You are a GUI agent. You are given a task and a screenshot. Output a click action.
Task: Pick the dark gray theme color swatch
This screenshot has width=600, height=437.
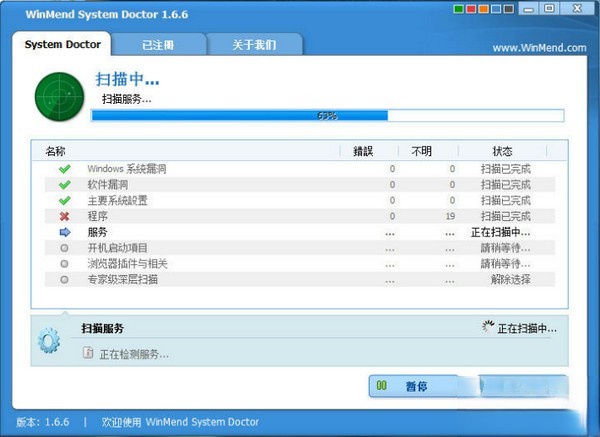509,9
